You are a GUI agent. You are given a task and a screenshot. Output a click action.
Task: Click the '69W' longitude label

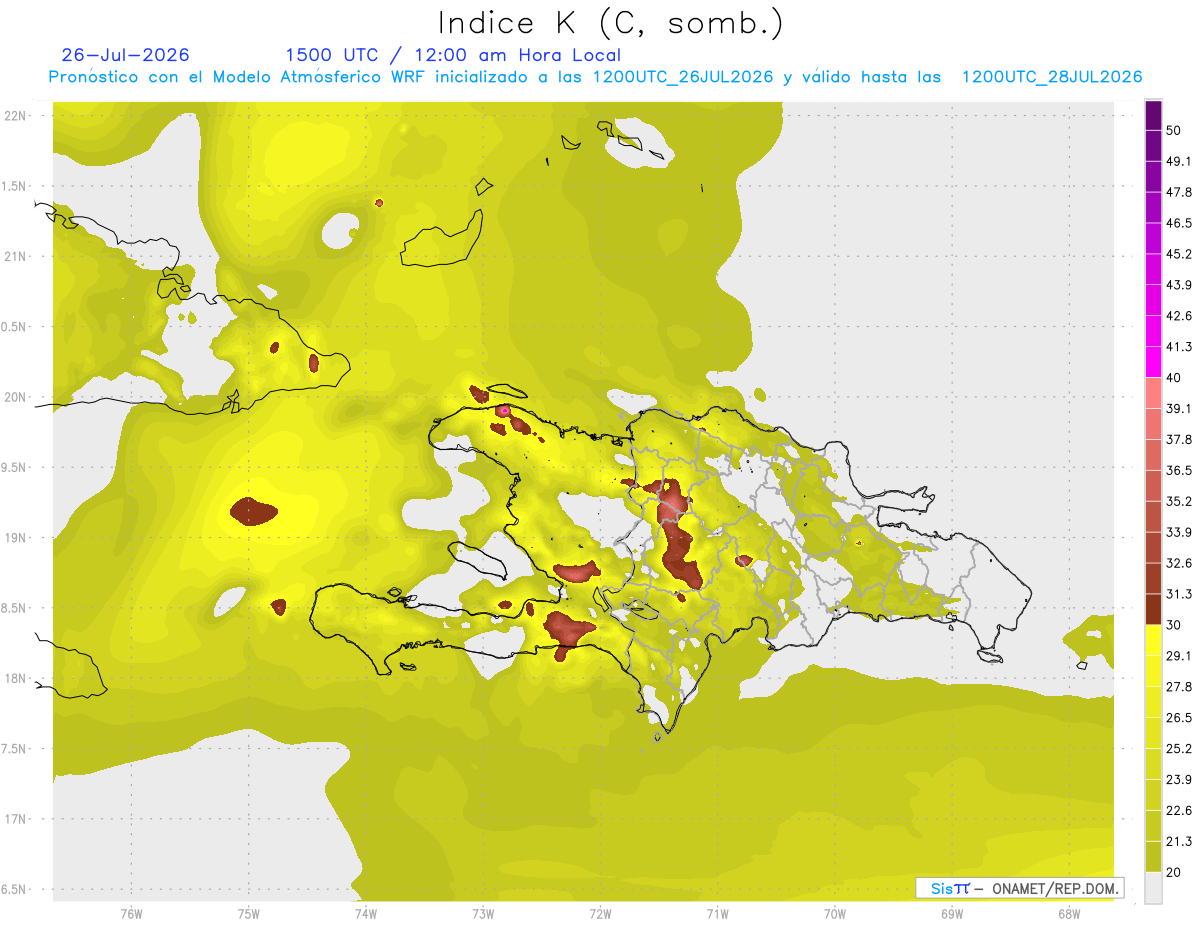click(x=951, y=914)
